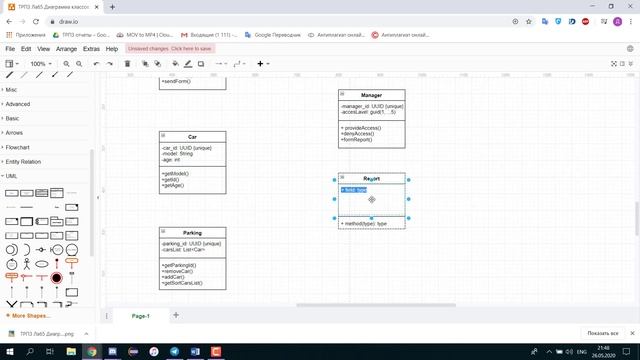
Task: Open Telegram from the taskbar
Action: [174, 351]
